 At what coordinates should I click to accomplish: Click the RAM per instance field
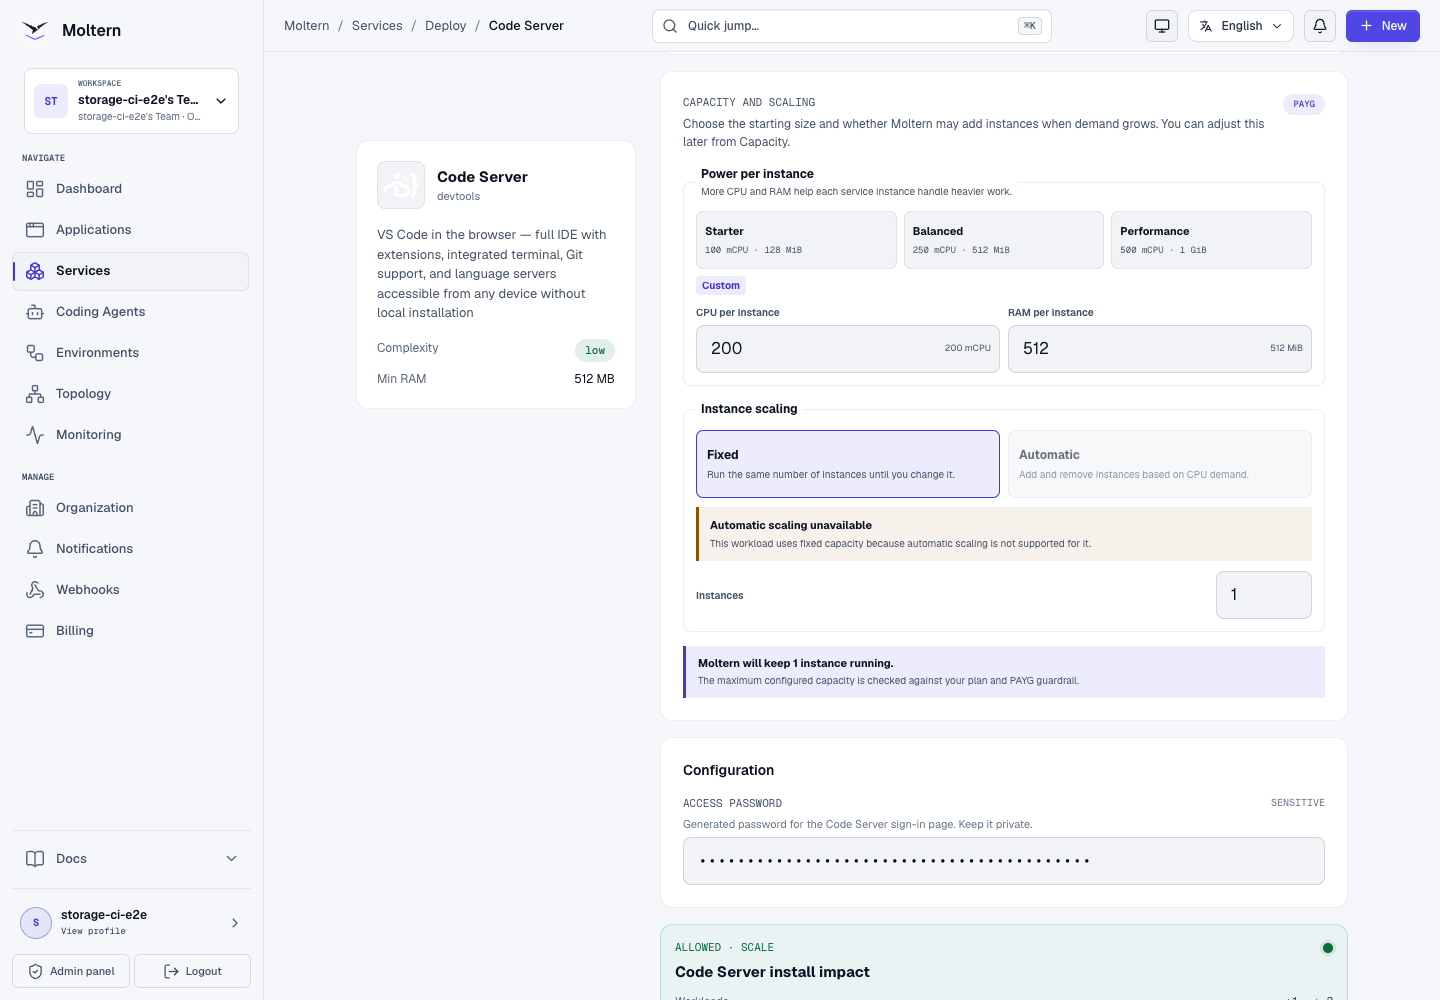(1160, 349)
